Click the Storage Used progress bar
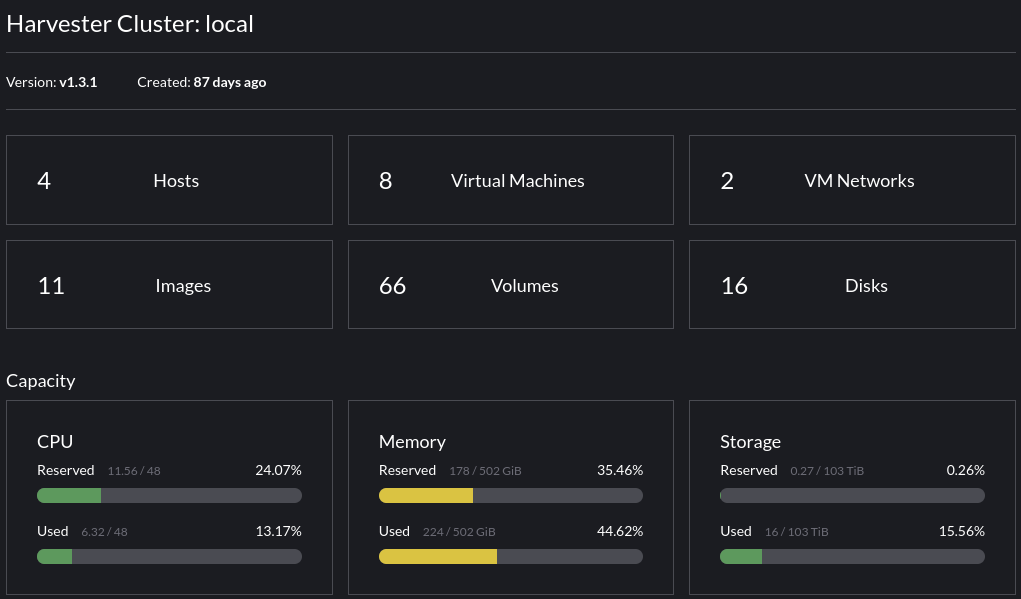Viewport: 1021px width, 599px height. click(852, 557)
